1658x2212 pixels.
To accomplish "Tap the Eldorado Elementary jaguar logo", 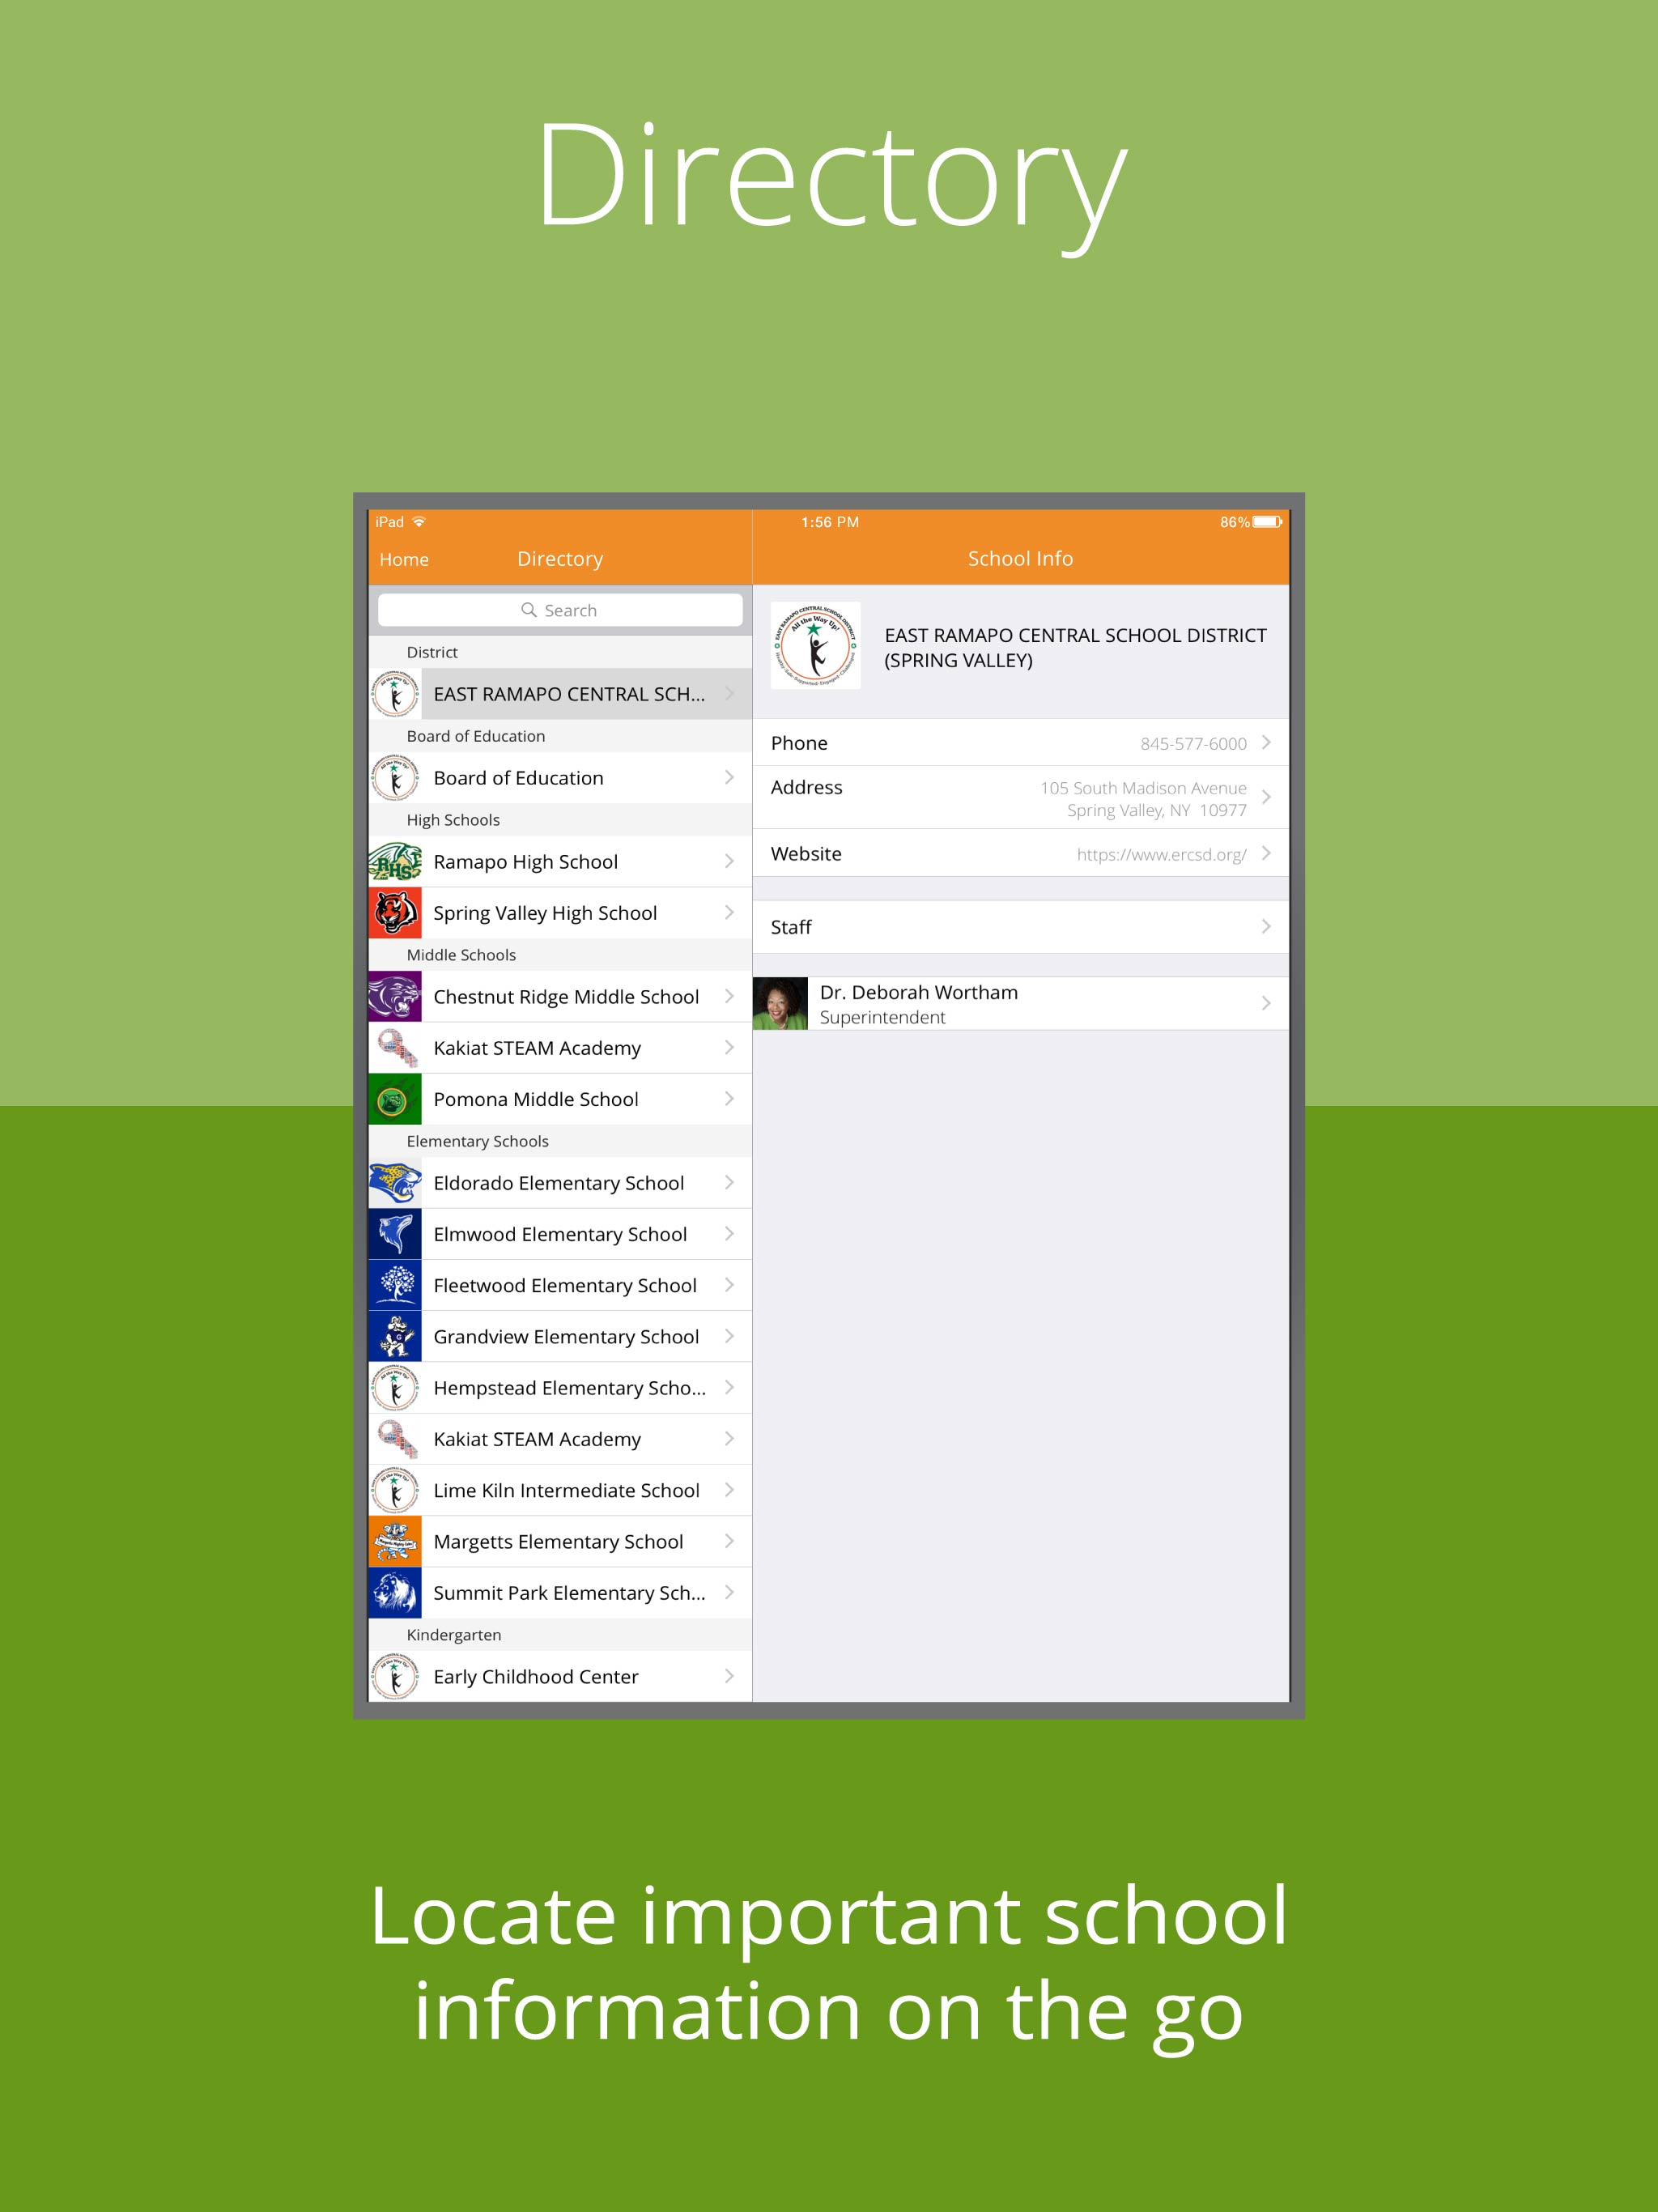I will point(395,1183).
